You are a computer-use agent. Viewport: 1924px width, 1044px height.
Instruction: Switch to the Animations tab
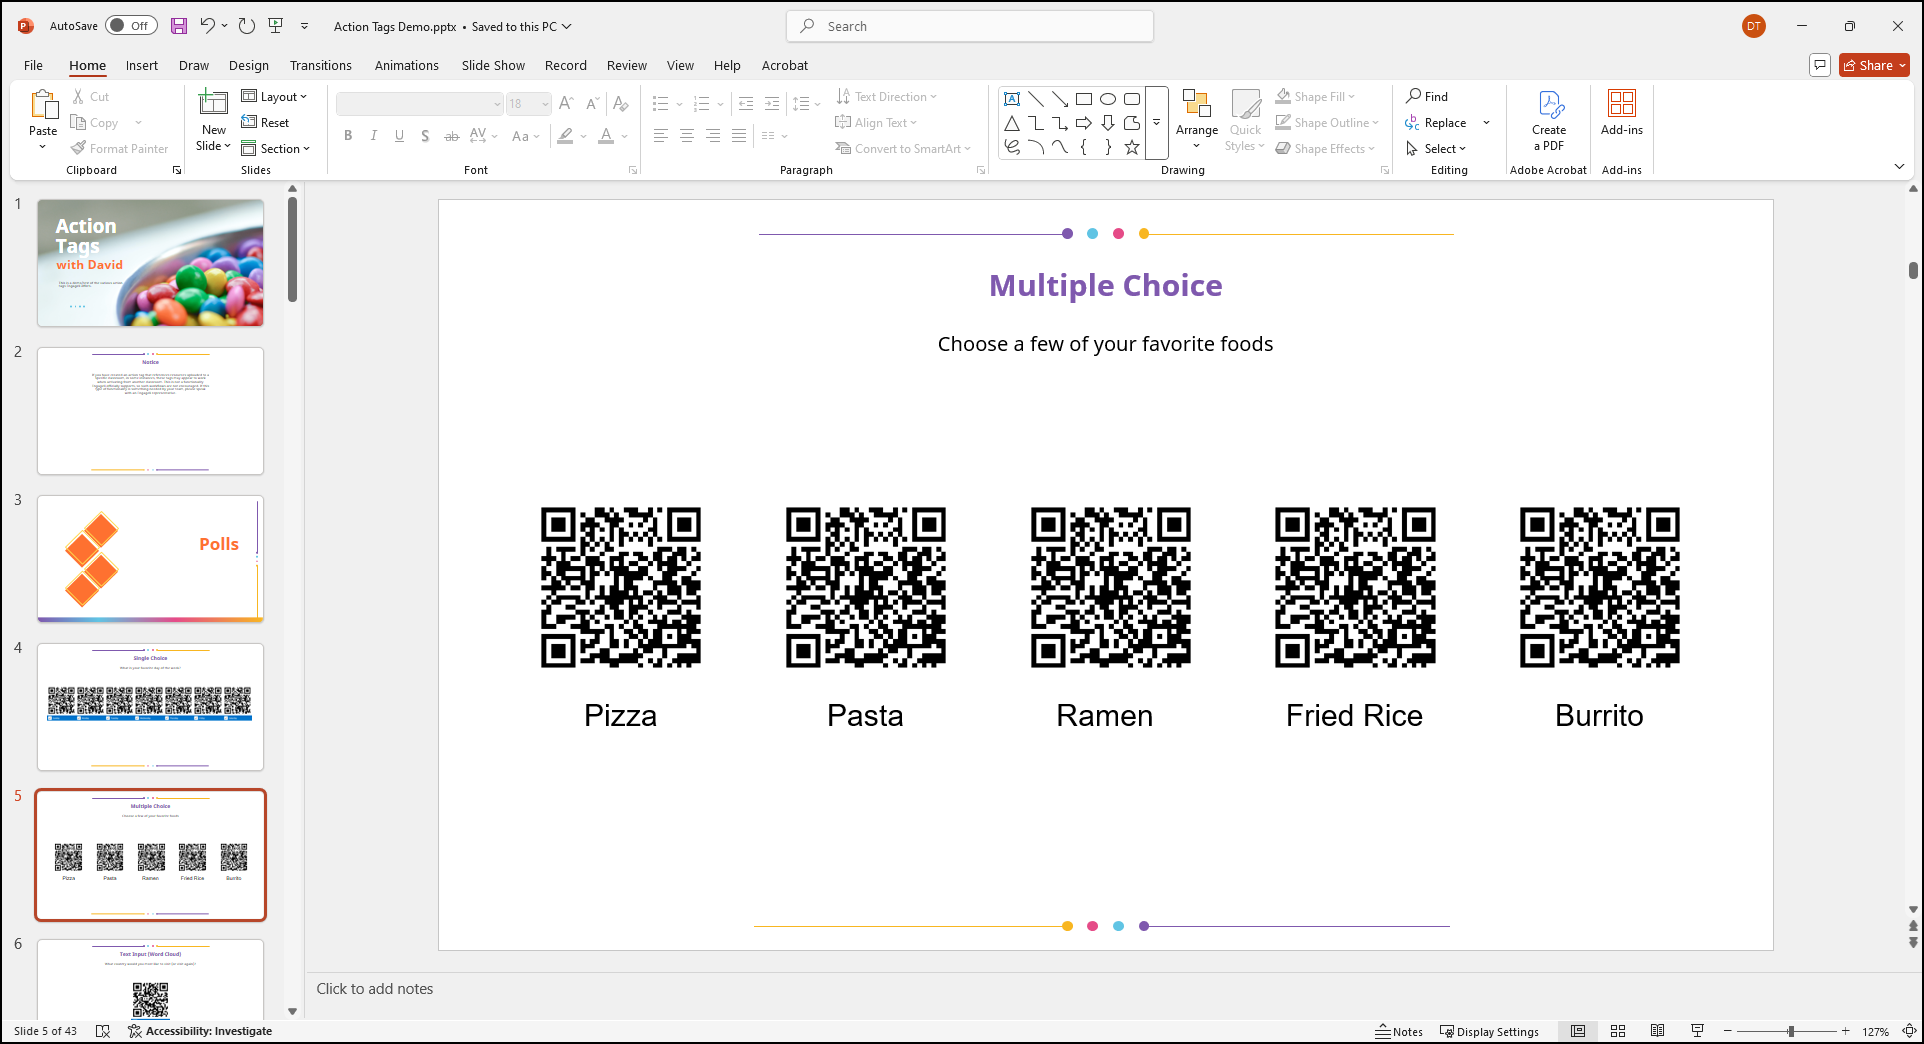point(406,65)
